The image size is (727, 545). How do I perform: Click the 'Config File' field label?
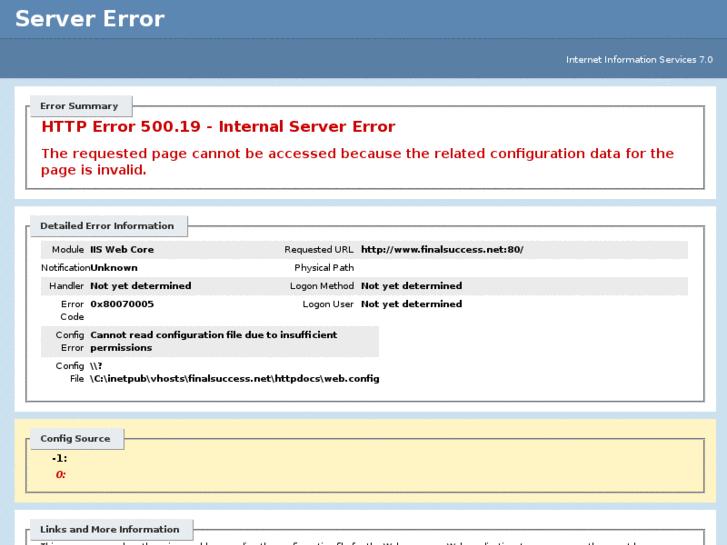tap(70, 372)
